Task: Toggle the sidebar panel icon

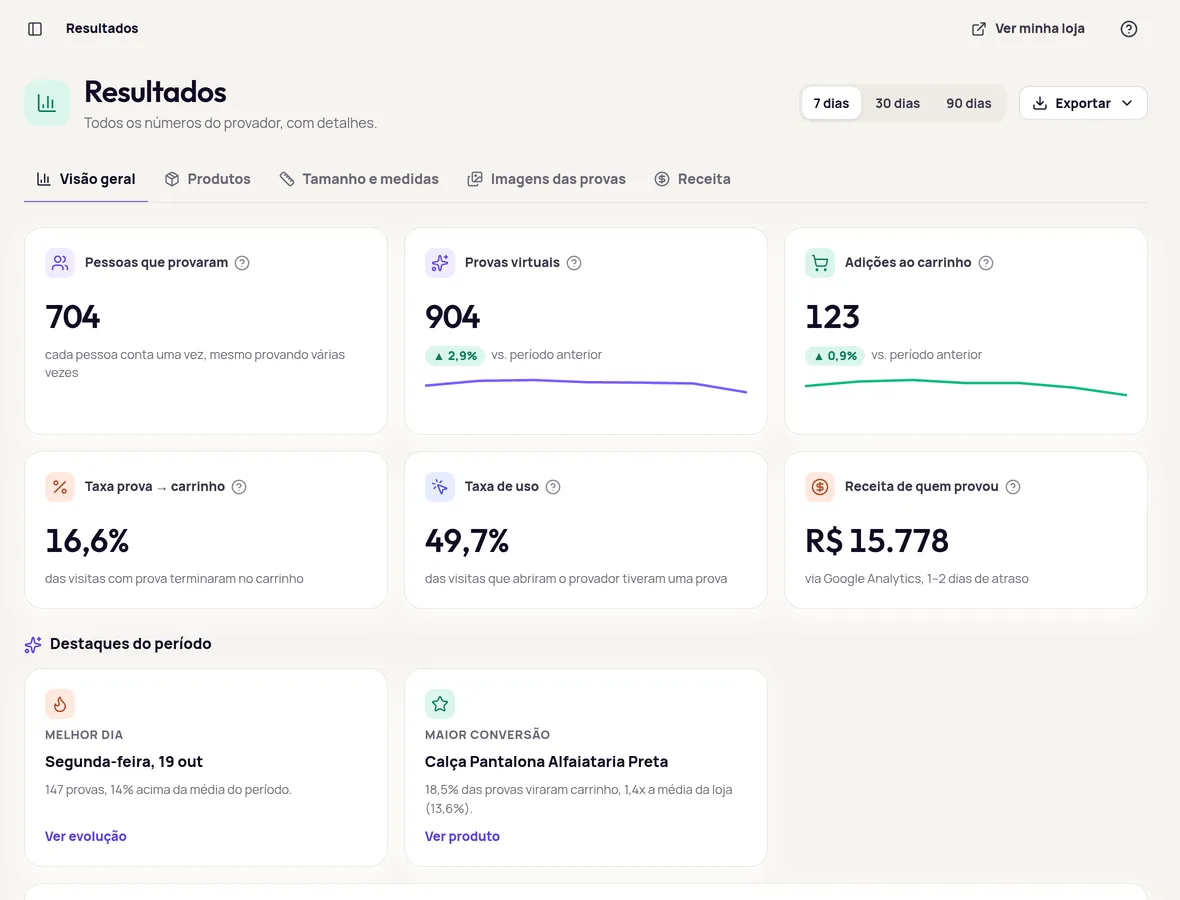Action: [x=35, y=29]
